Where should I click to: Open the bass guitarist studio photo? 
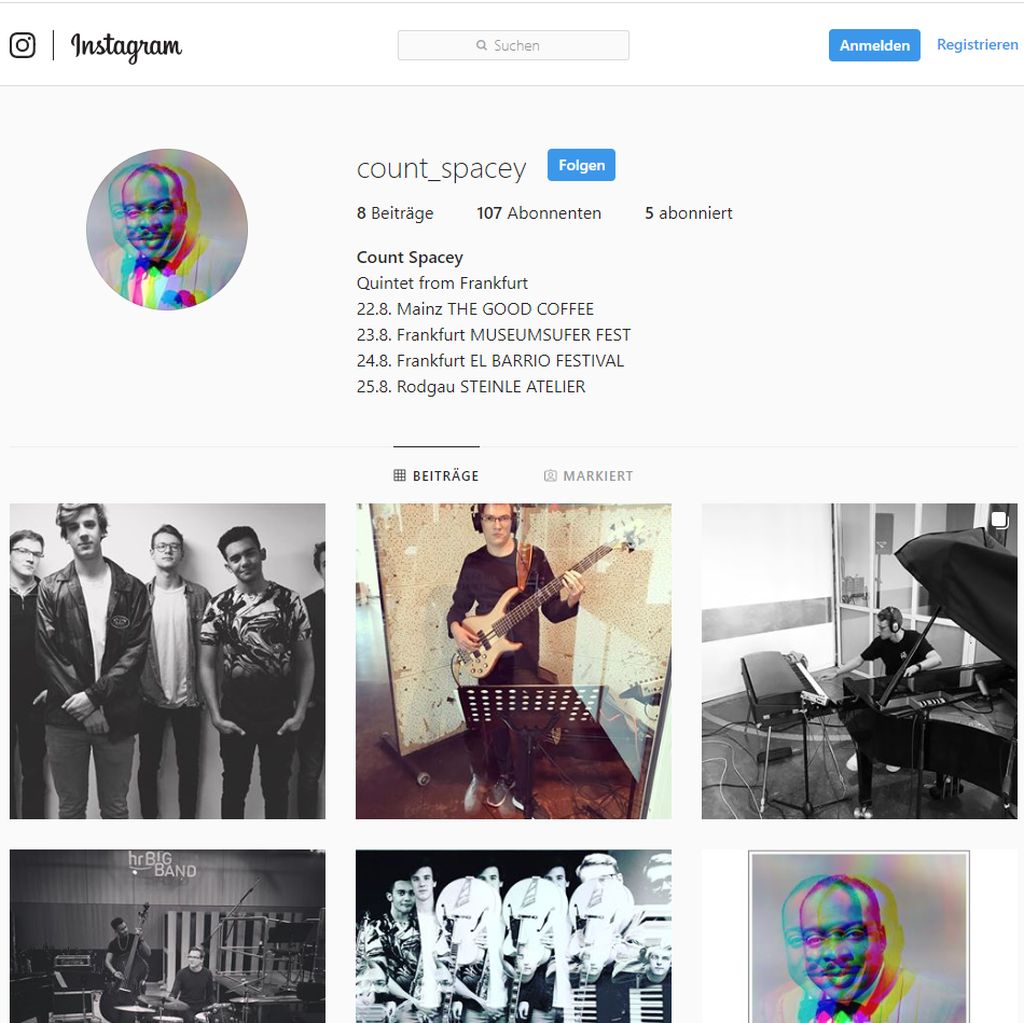[x=513, y=660]
